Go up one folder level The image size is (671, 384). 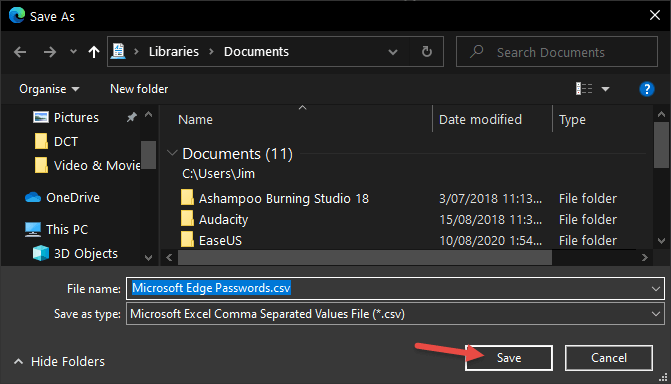pos(94,52)
